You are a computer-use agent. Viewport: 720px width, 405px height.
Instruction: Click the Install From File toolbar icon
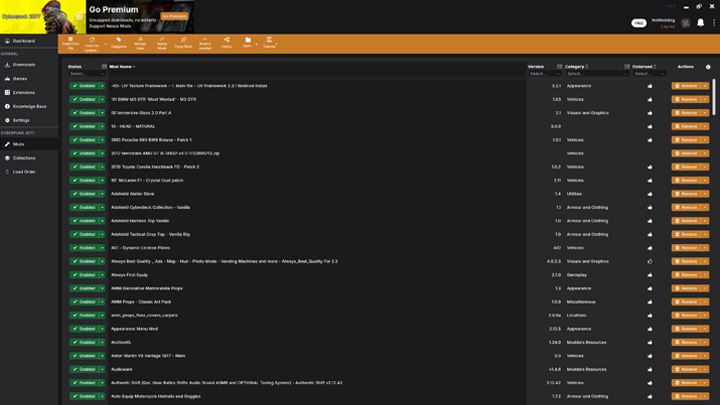(x=70, y=42)
